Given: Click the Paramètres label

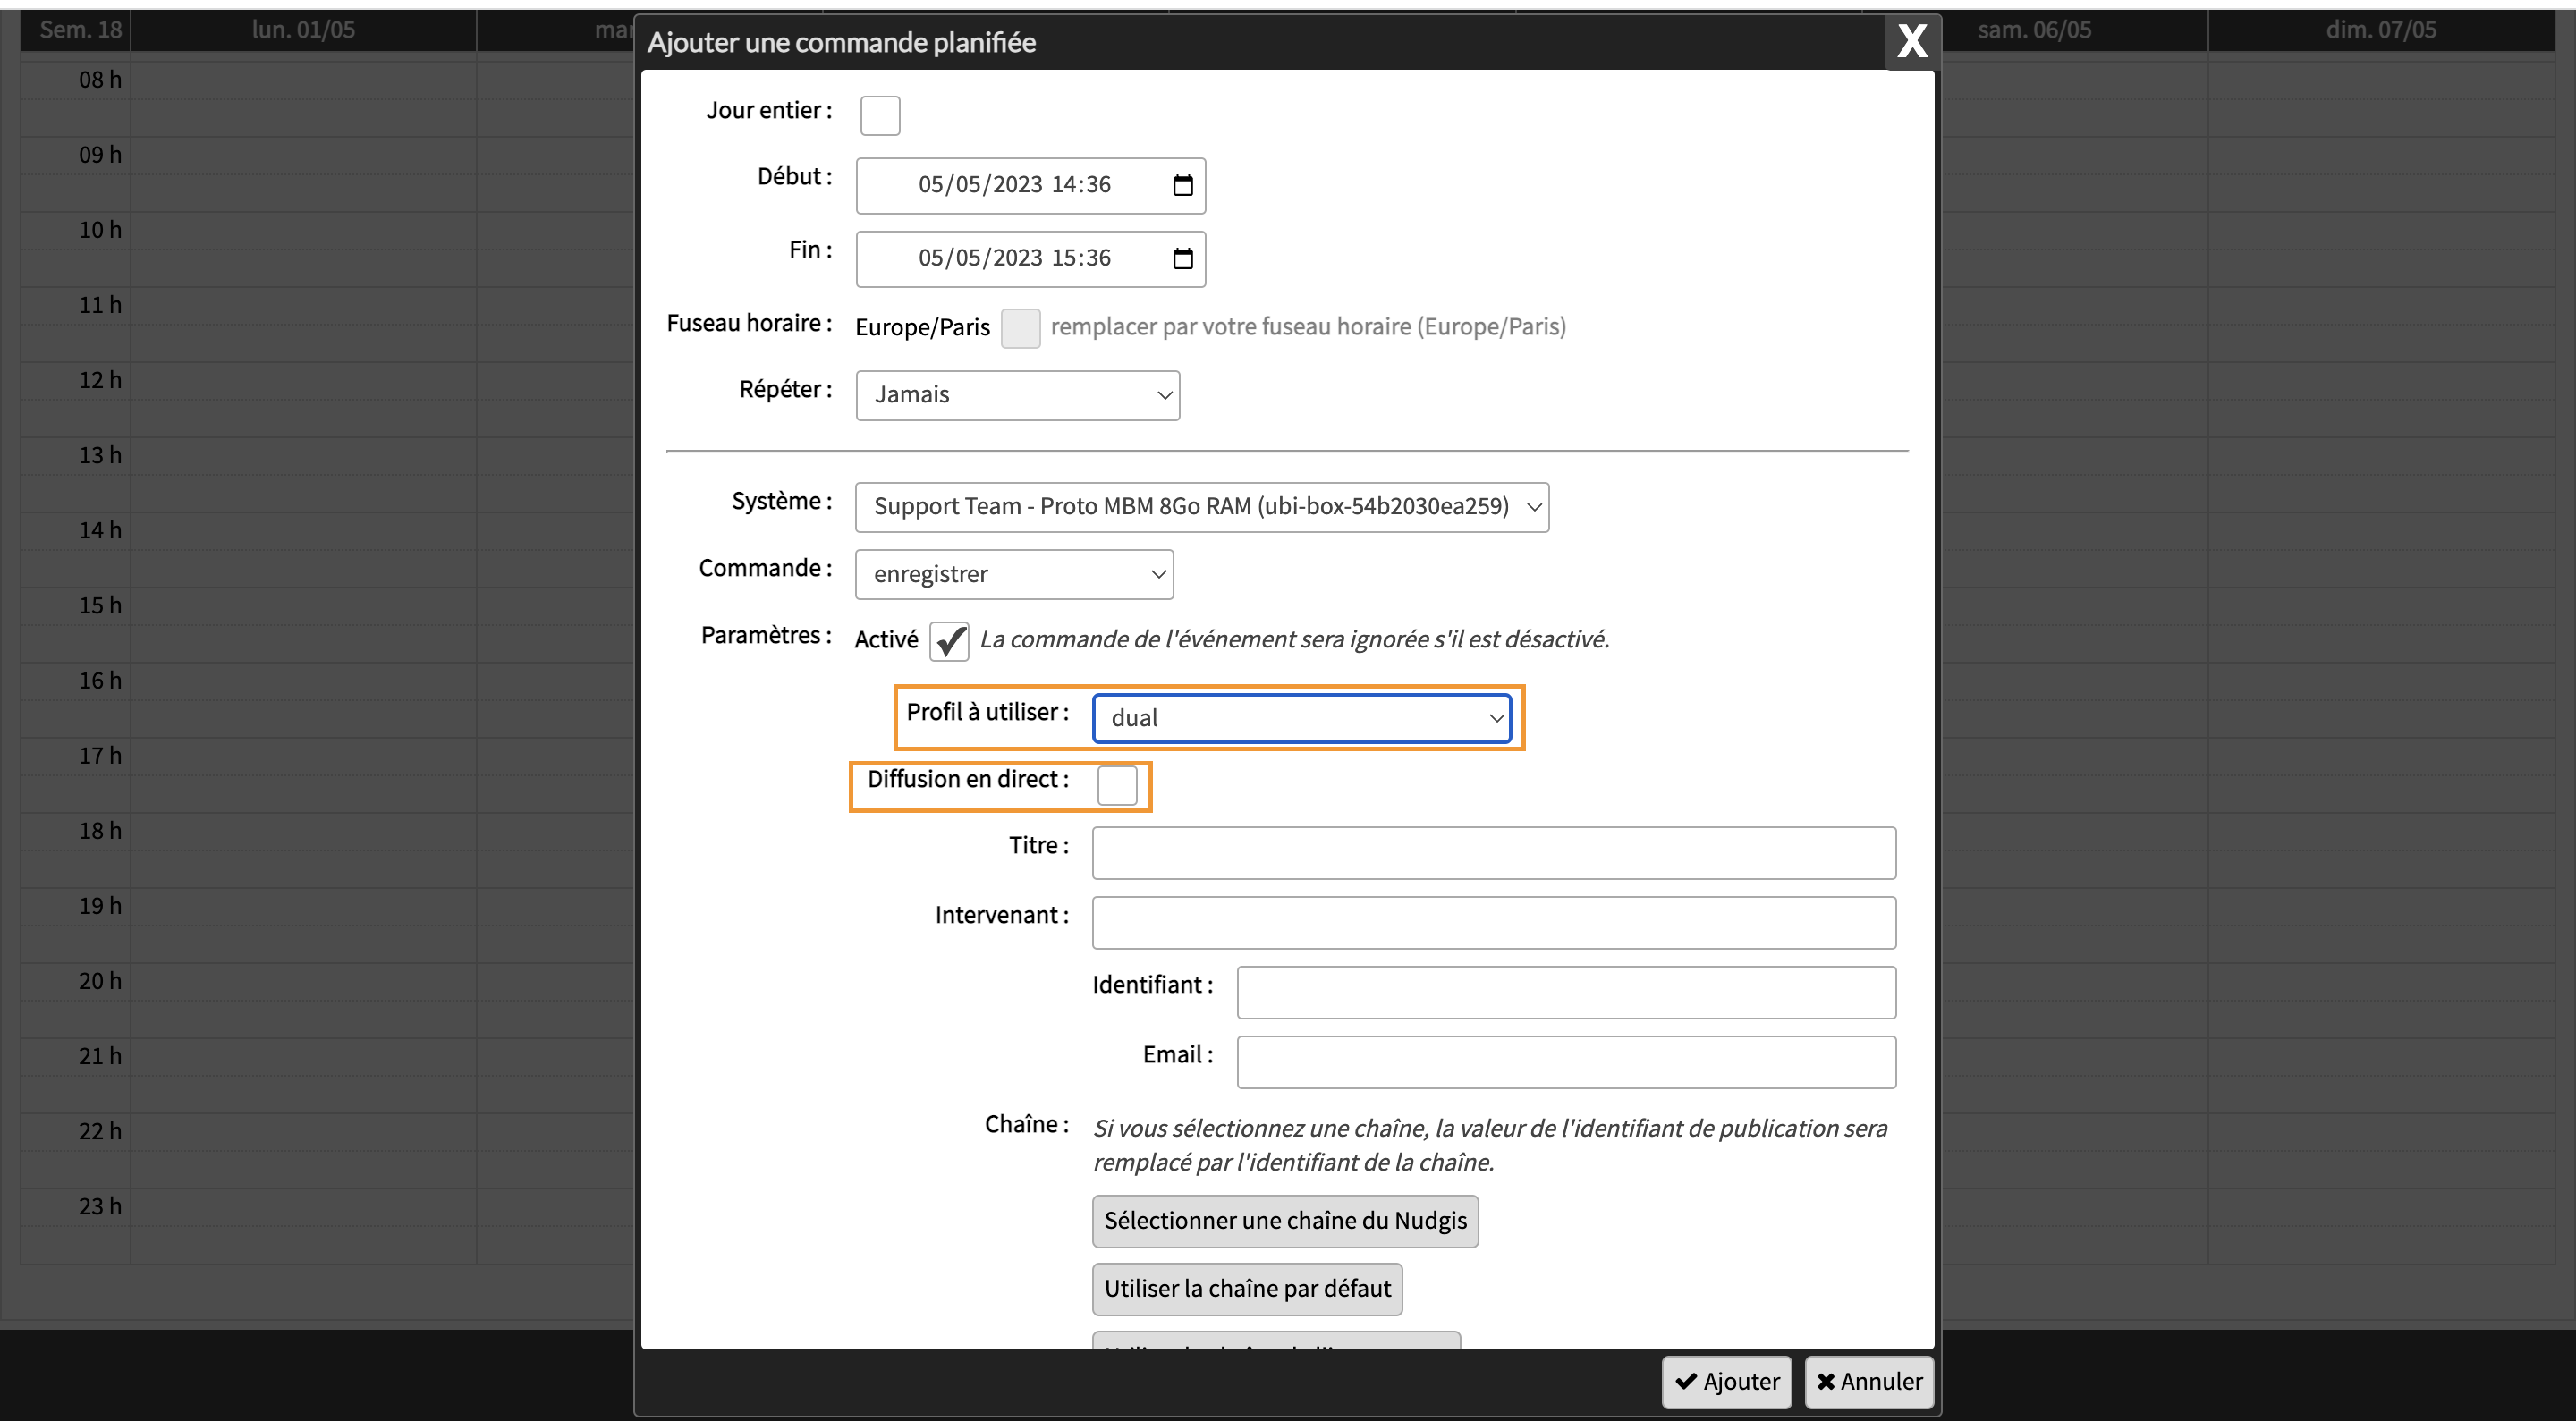Looking at the screenshot, I should pyautogui.click(x=766, y=636).
